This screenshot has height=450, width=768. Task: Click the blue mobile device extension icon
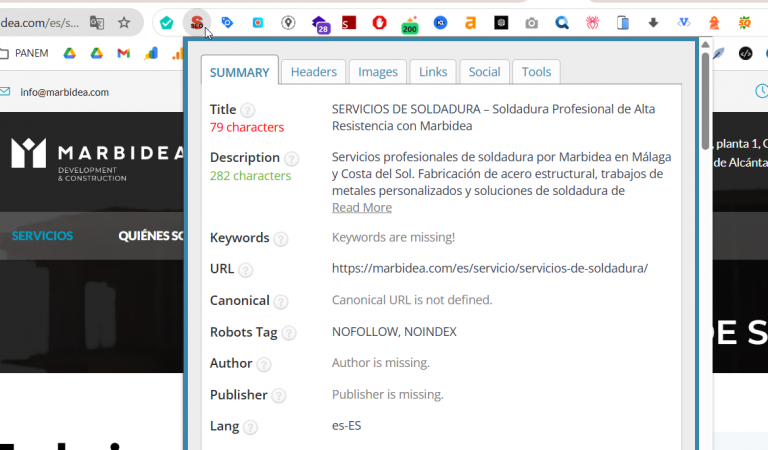point(623,23)
